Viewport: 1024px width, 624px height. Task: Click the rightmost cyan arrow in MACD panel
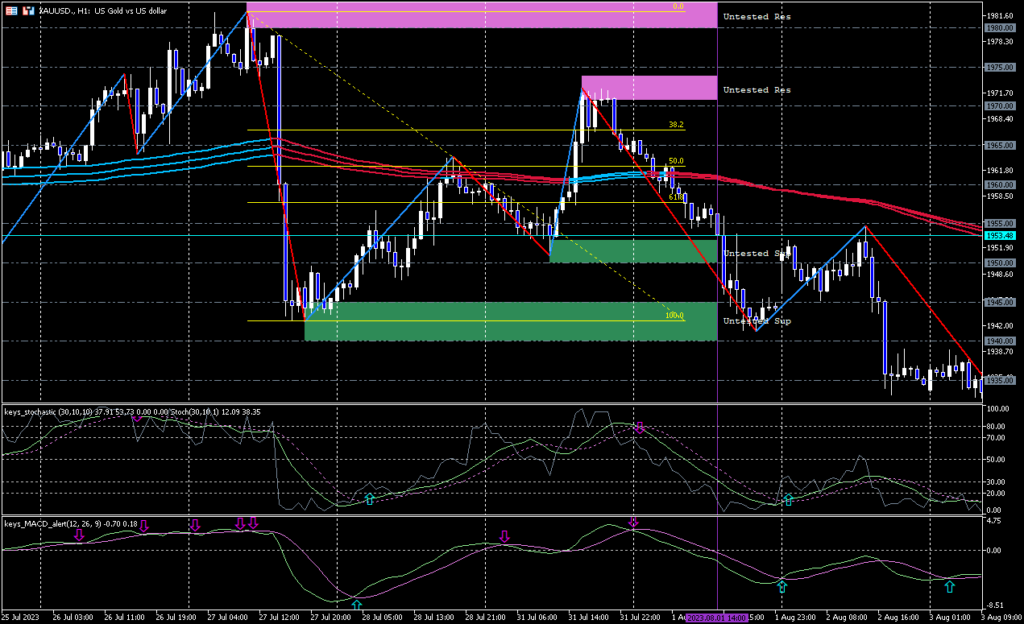click(949, 587)
